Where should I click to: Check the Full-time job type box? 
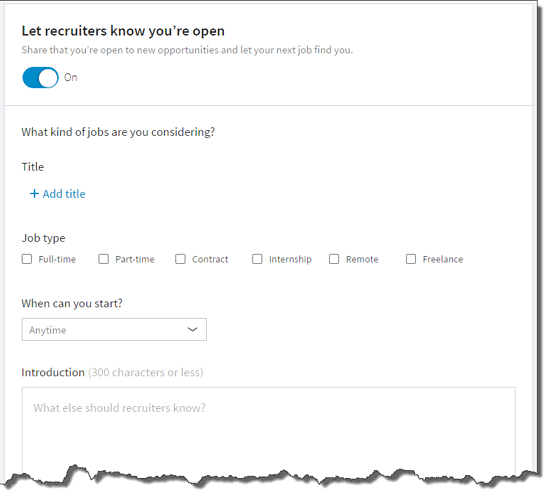pos(27,259)
